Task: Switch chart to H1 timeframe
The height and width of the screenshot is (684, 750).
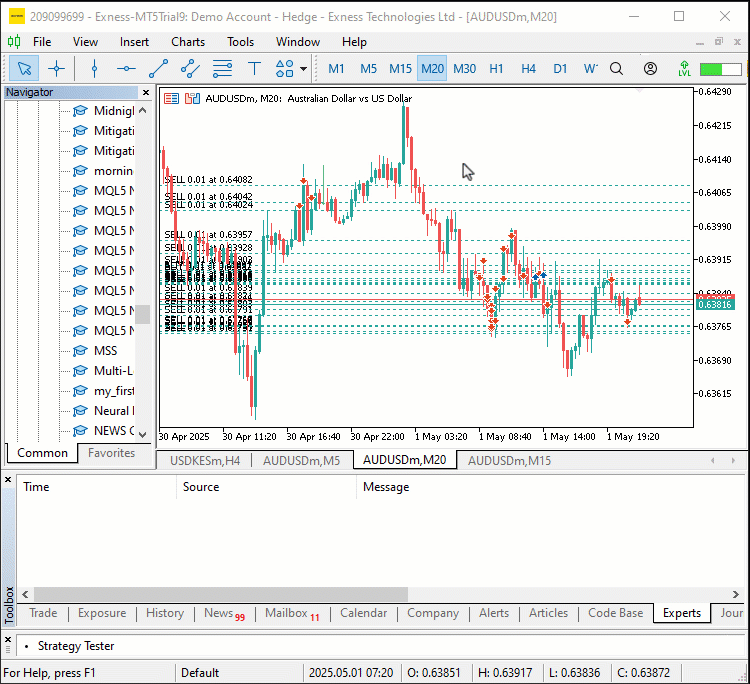Action: 496,69
